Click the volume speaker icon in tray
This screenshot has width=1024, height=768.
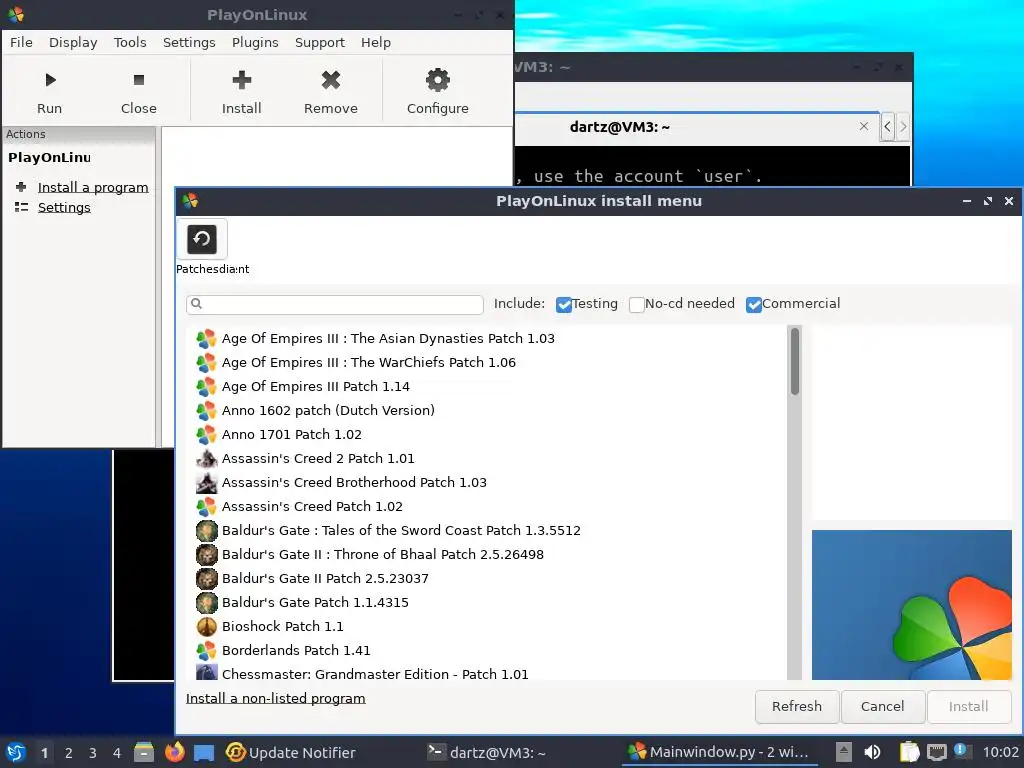(x=872, y=752)
